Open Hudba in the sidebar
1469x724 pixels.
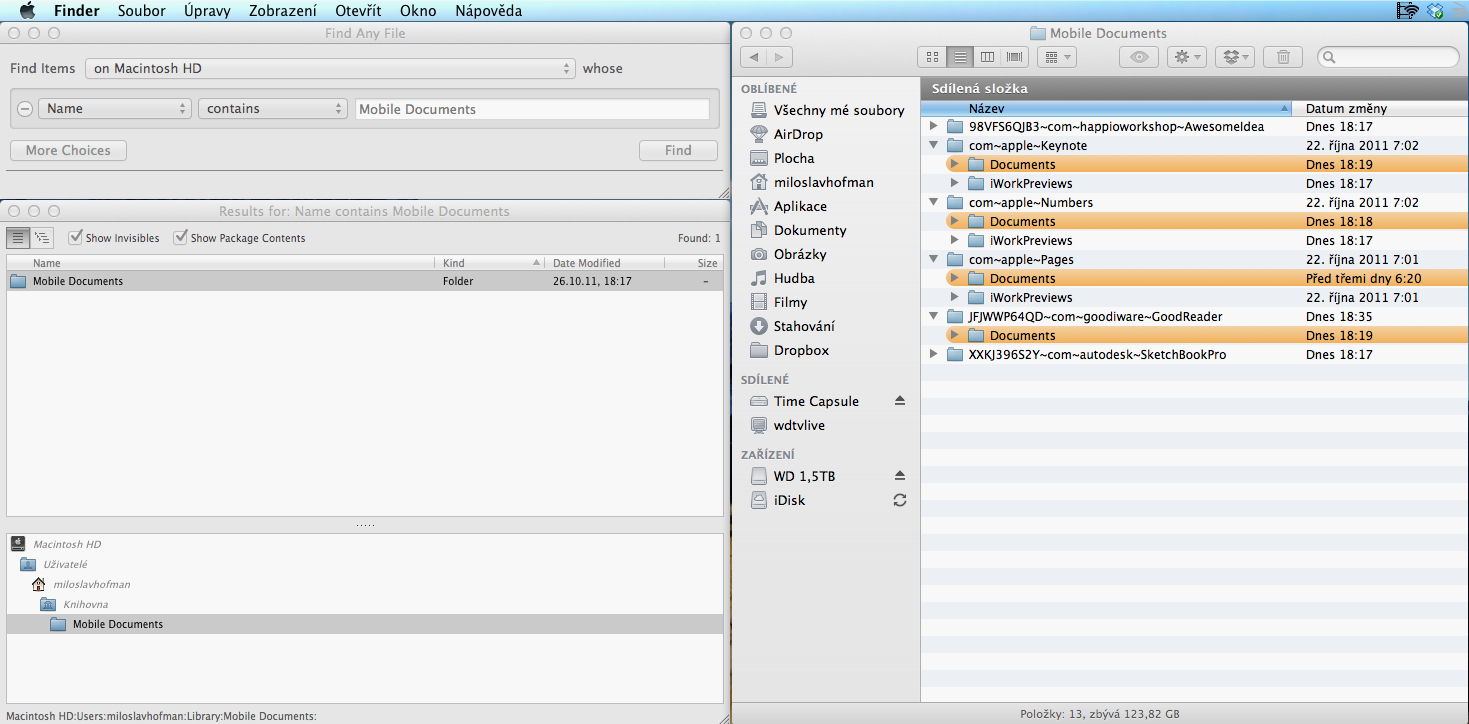(x=794, y=278)
